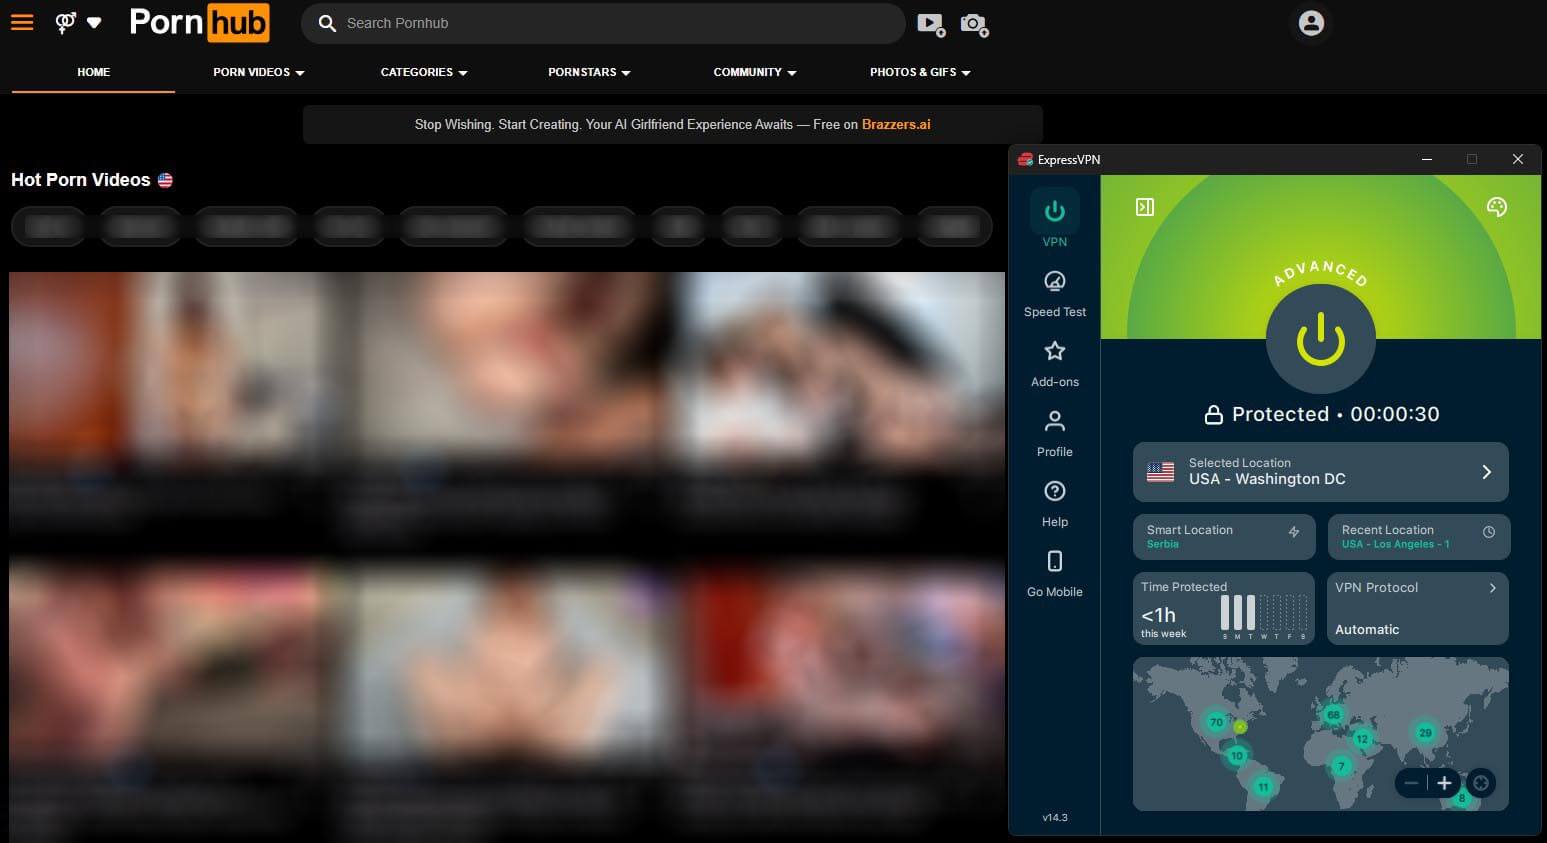This screenshot has height=843, width=1547.
Task: Follow the Brazzers.ai link in the banner
Action: click(x=896, y=125)
